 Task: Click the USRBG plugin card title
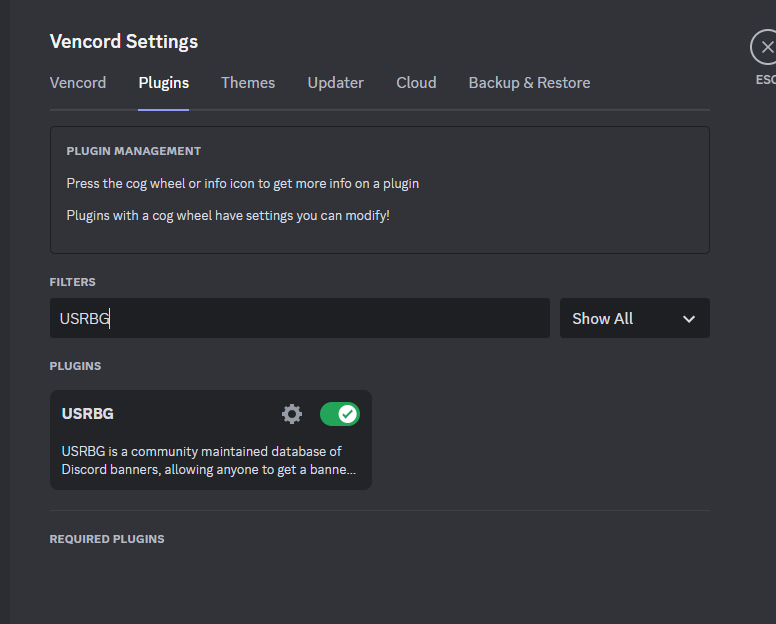click(88, 414)
